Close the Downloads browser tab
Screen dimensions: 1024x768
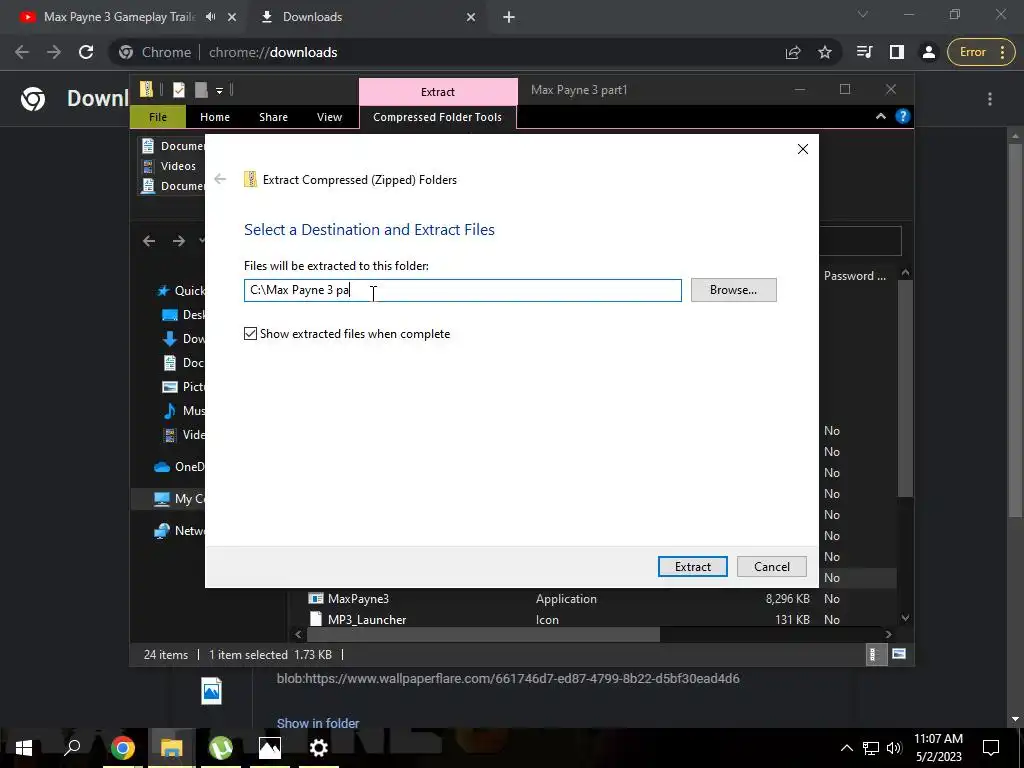(x=471, y=17)
